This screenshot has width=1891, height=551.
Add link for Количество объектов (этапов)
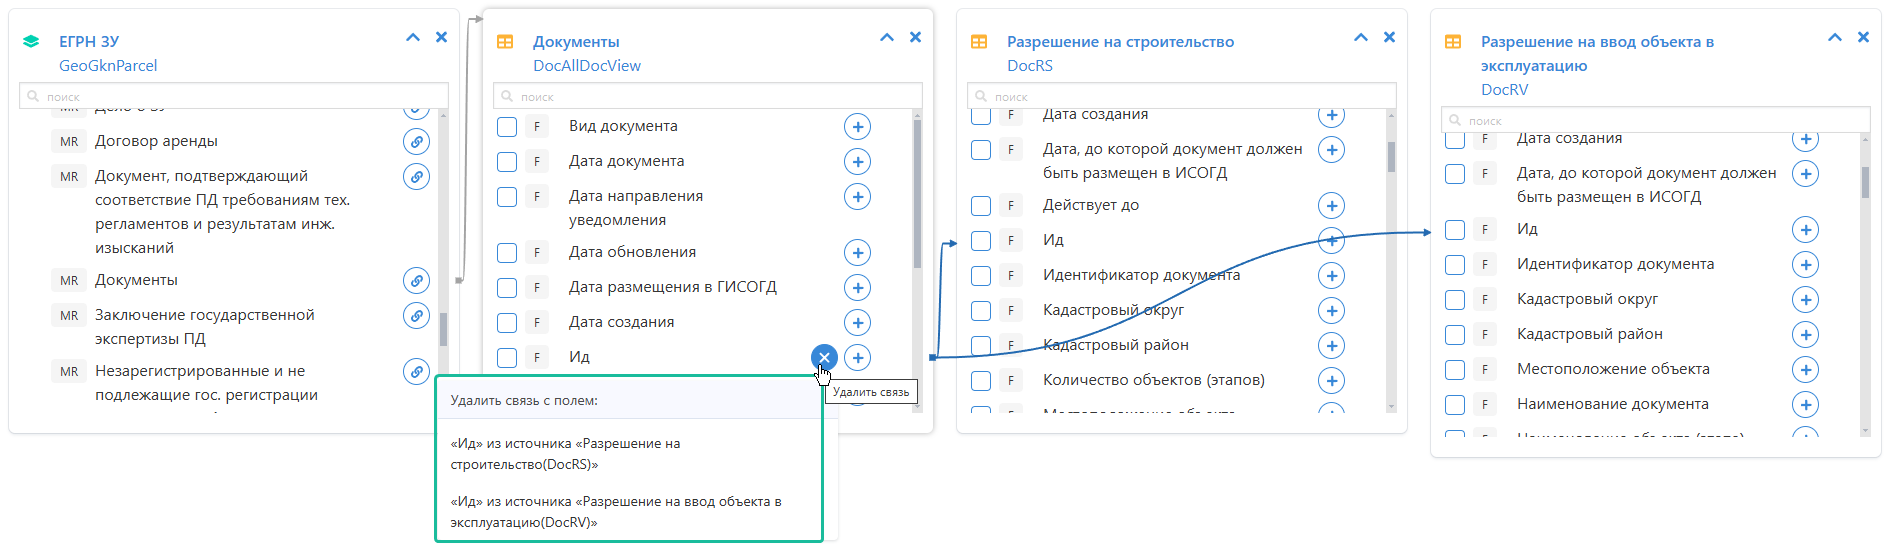click(x=1331, y=380)
